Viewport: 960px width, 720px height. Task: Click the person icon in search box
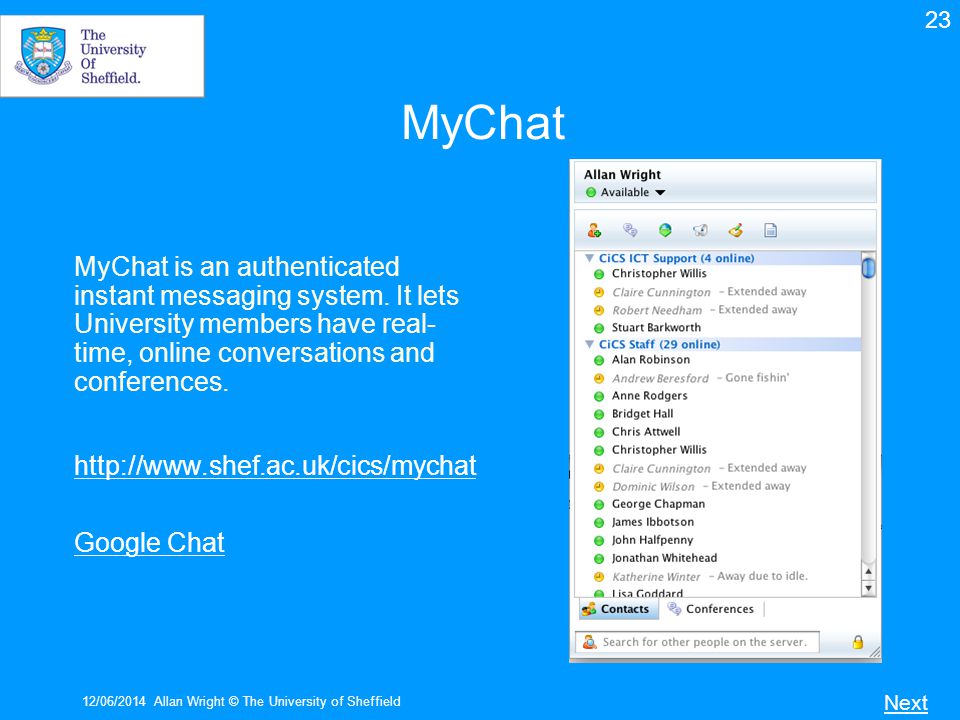pyautogui.click(x=590, y=642)
